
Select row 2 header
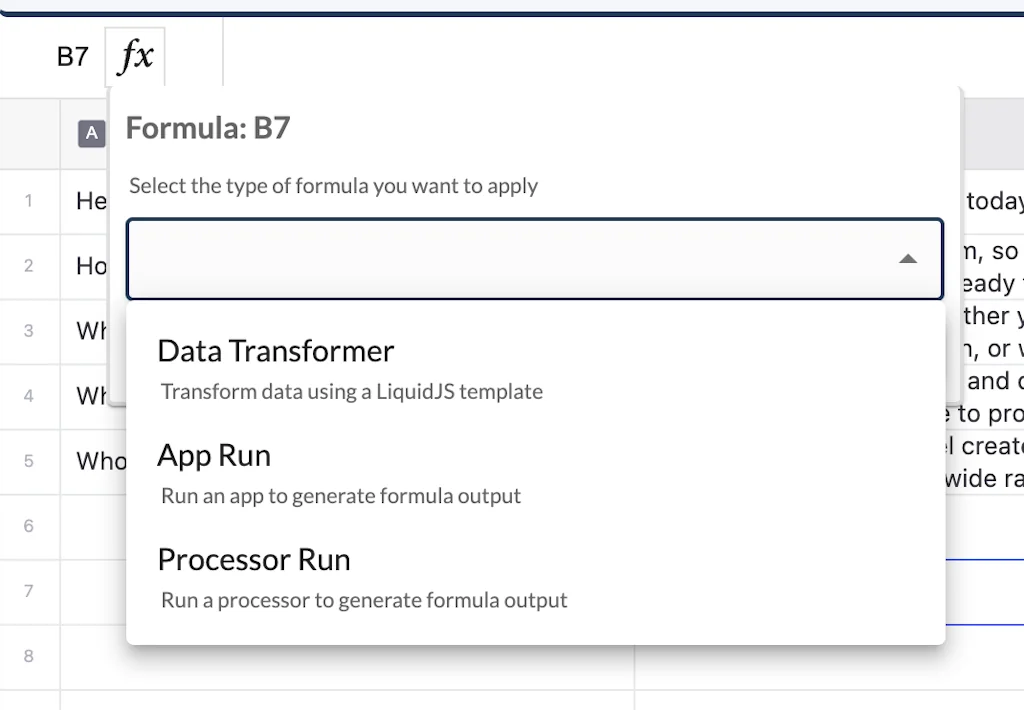(29, 266)
